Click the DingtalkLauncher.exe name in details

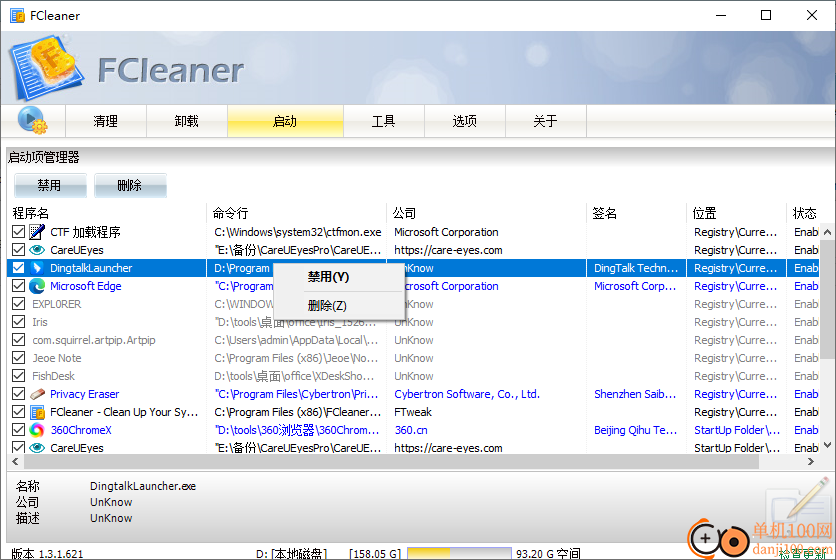click(143, 486)
